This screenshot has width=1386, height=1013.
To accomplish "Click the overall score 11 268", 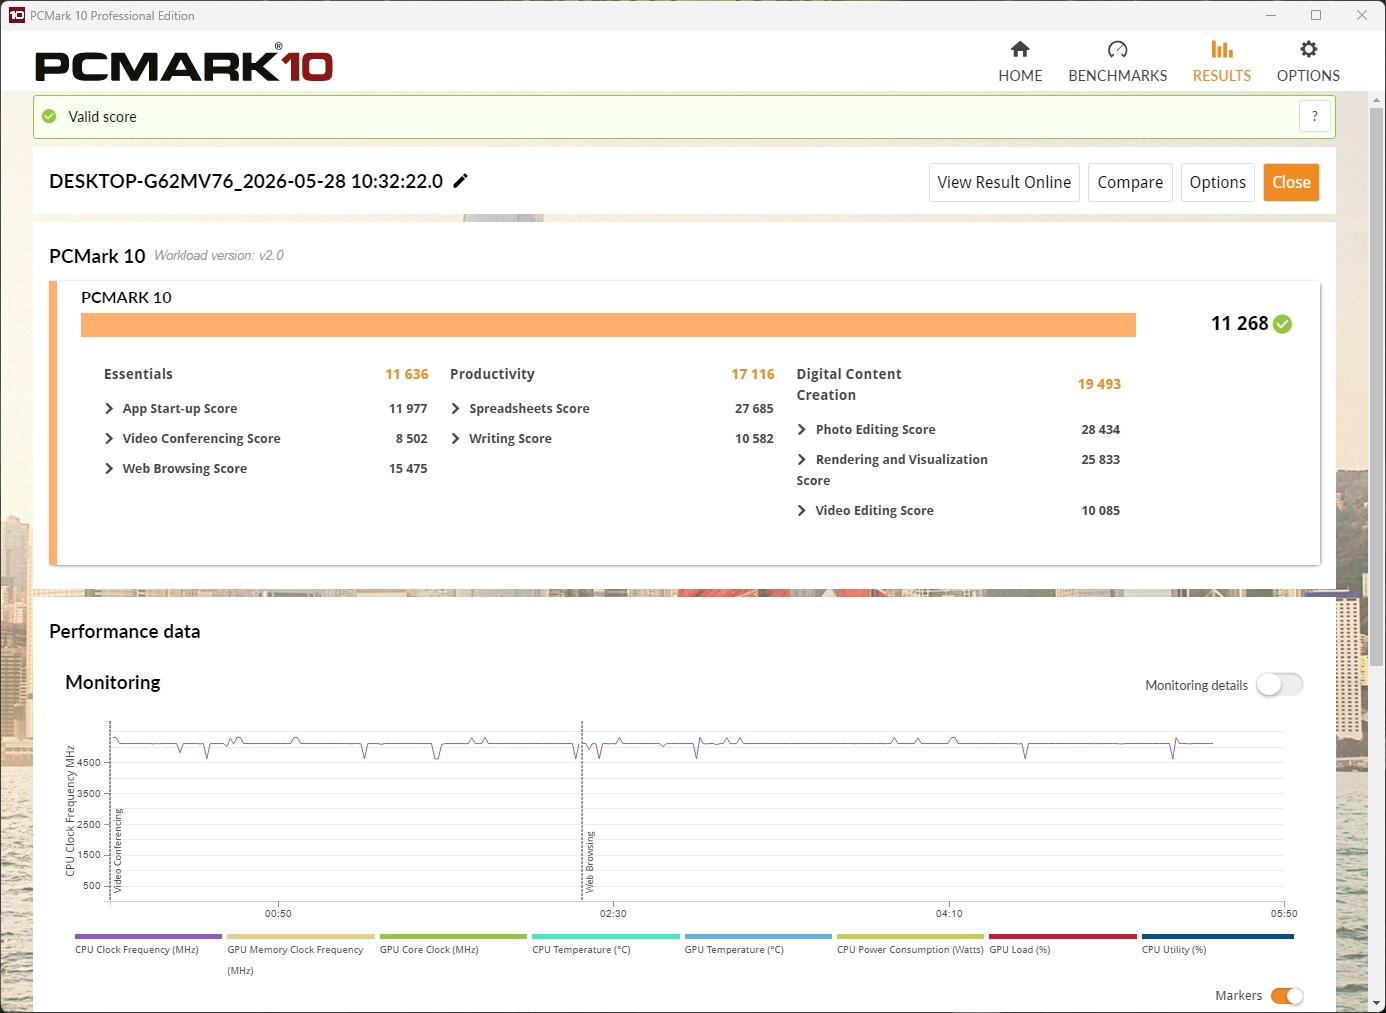I will 1239,323.
